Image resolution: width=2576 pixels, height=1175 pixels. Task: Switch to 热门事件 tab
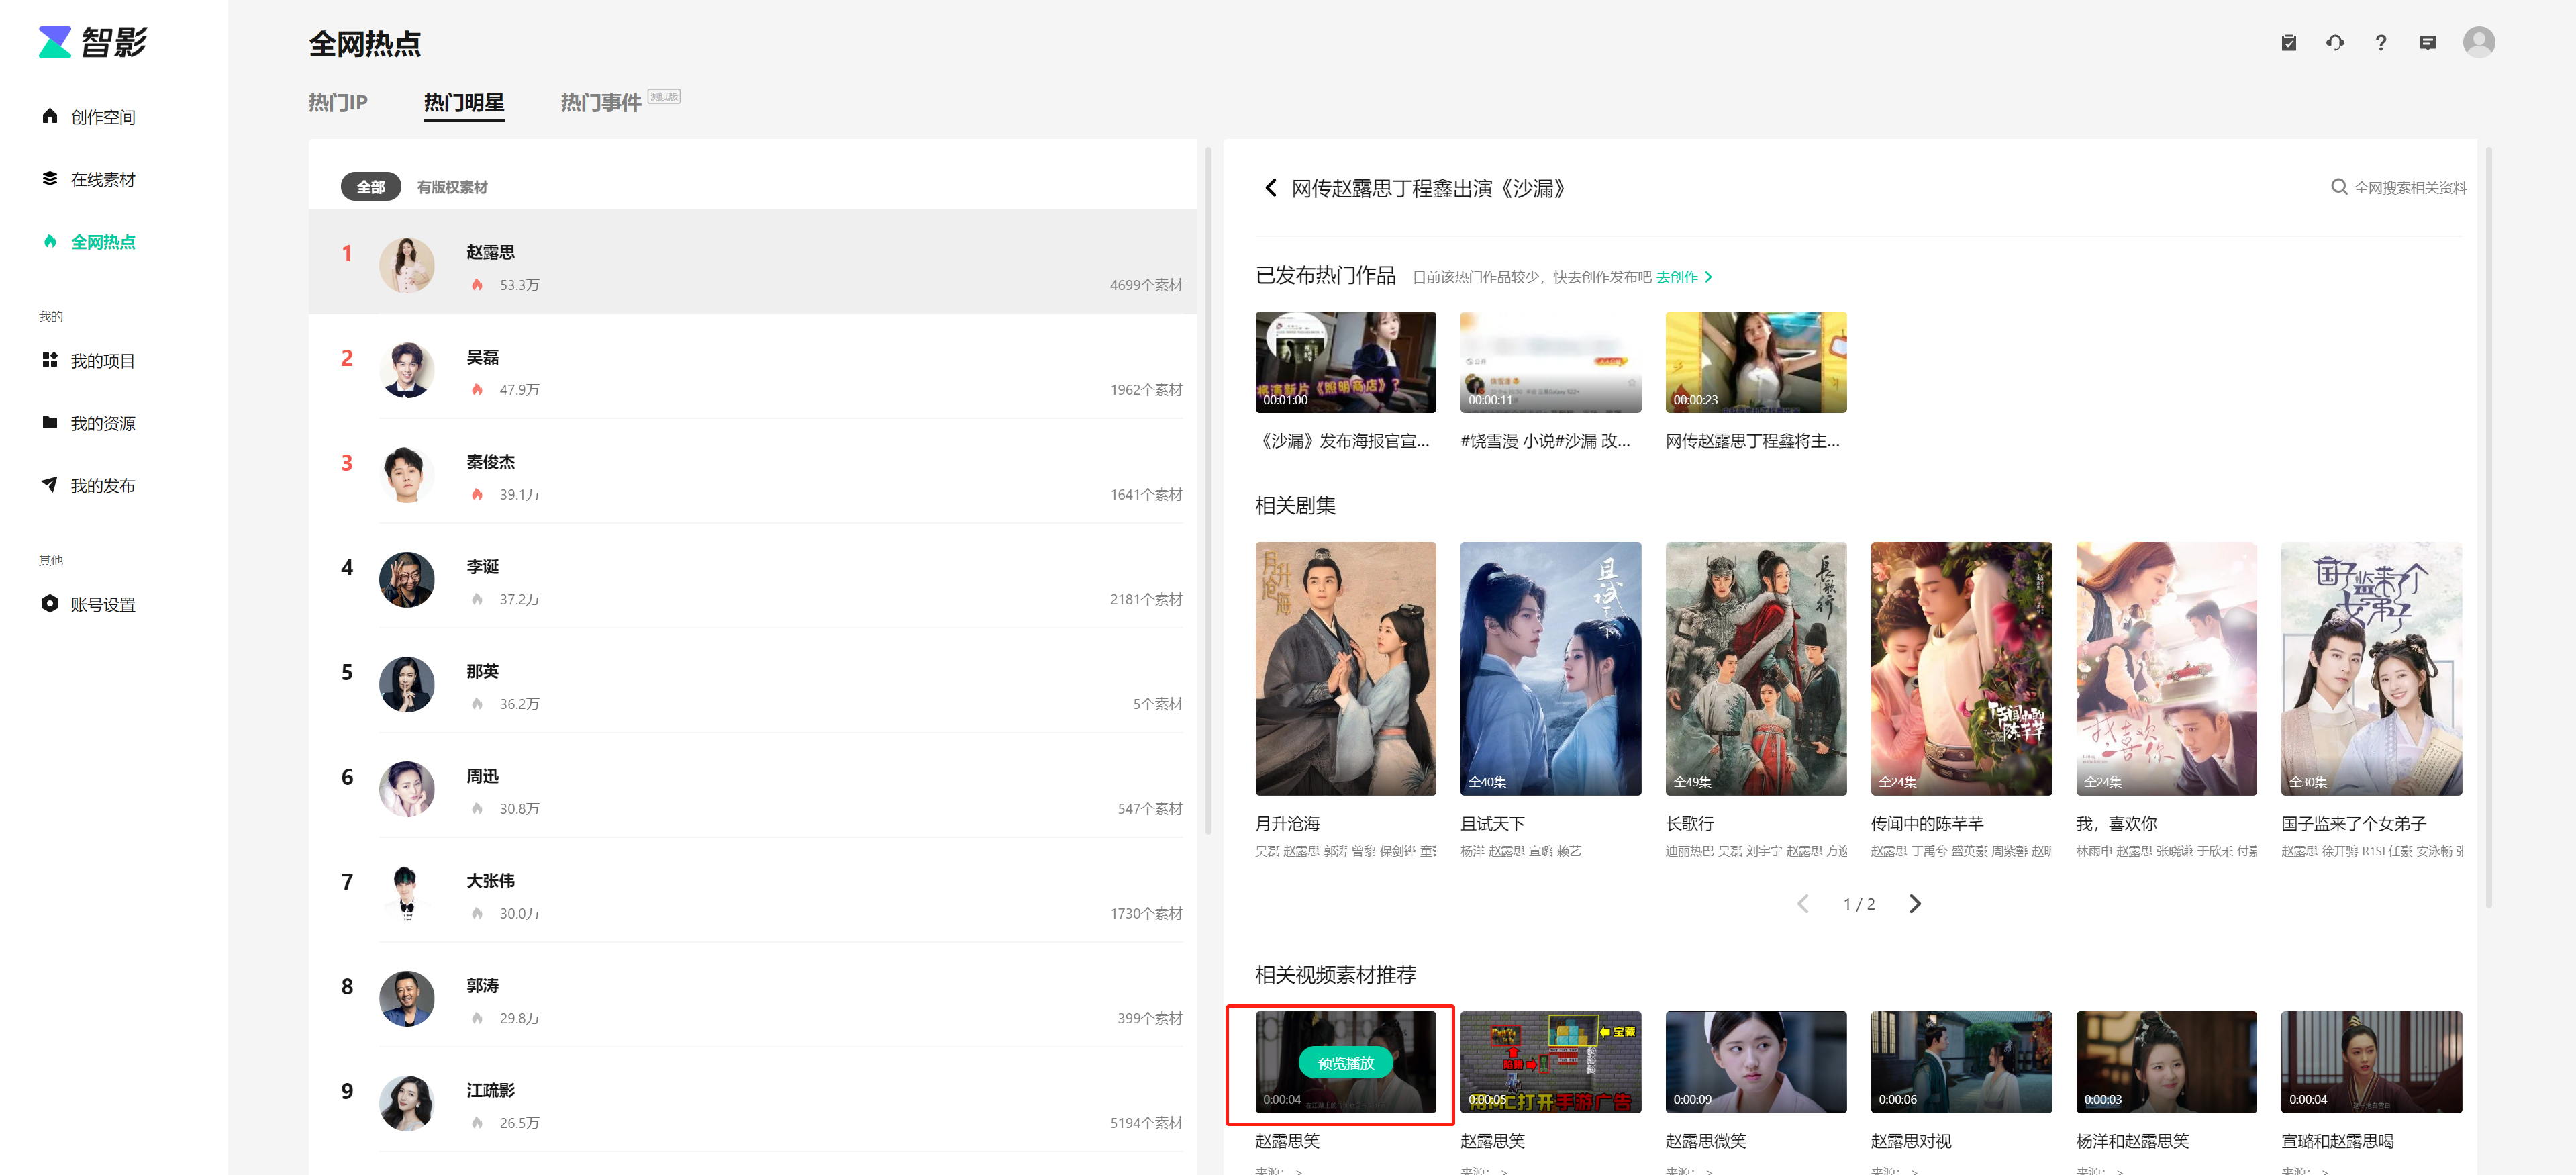pos(601,102)
